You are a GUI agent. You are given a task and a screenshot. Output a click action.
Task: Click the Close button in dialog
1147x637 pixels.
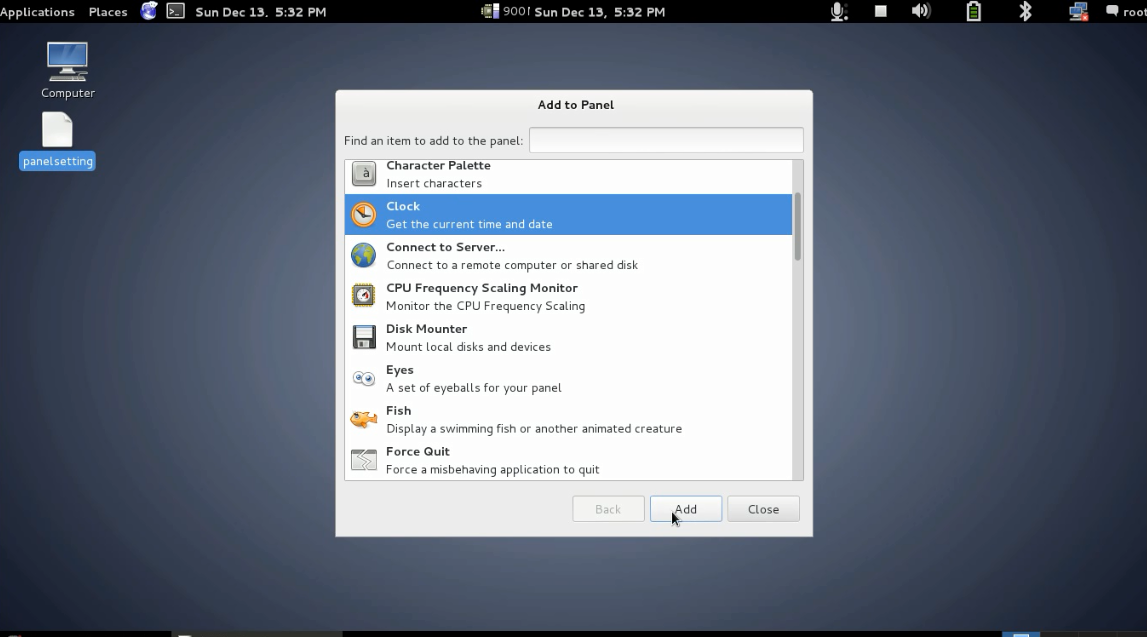pyautogui.click(x=763, y=509)
